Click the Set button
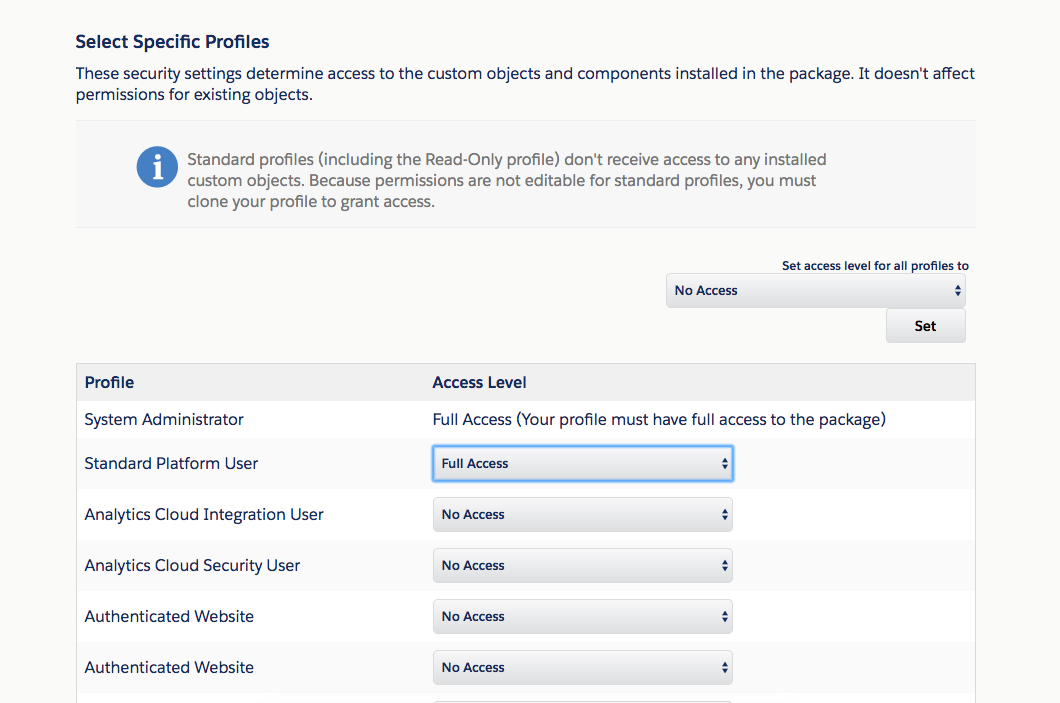The image size is (1060, 703). click(x=925, y=326)
